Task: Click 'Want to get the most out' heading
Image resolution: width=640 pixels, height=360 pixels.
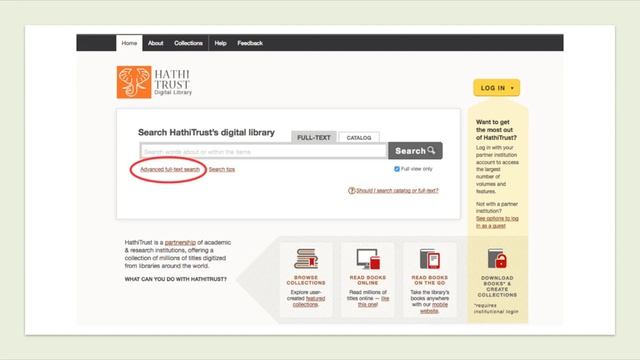Action: [x=496, y=130]
